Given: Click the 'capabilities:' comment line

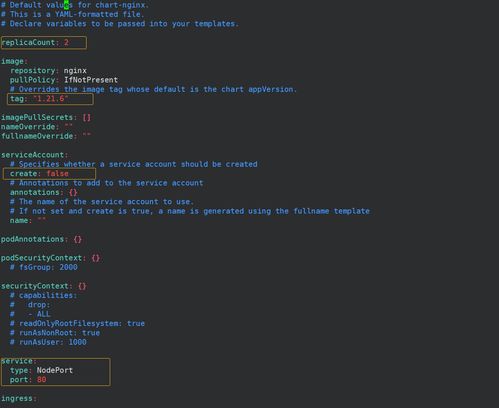Looking at the screenshot, I should click(44, 295).
